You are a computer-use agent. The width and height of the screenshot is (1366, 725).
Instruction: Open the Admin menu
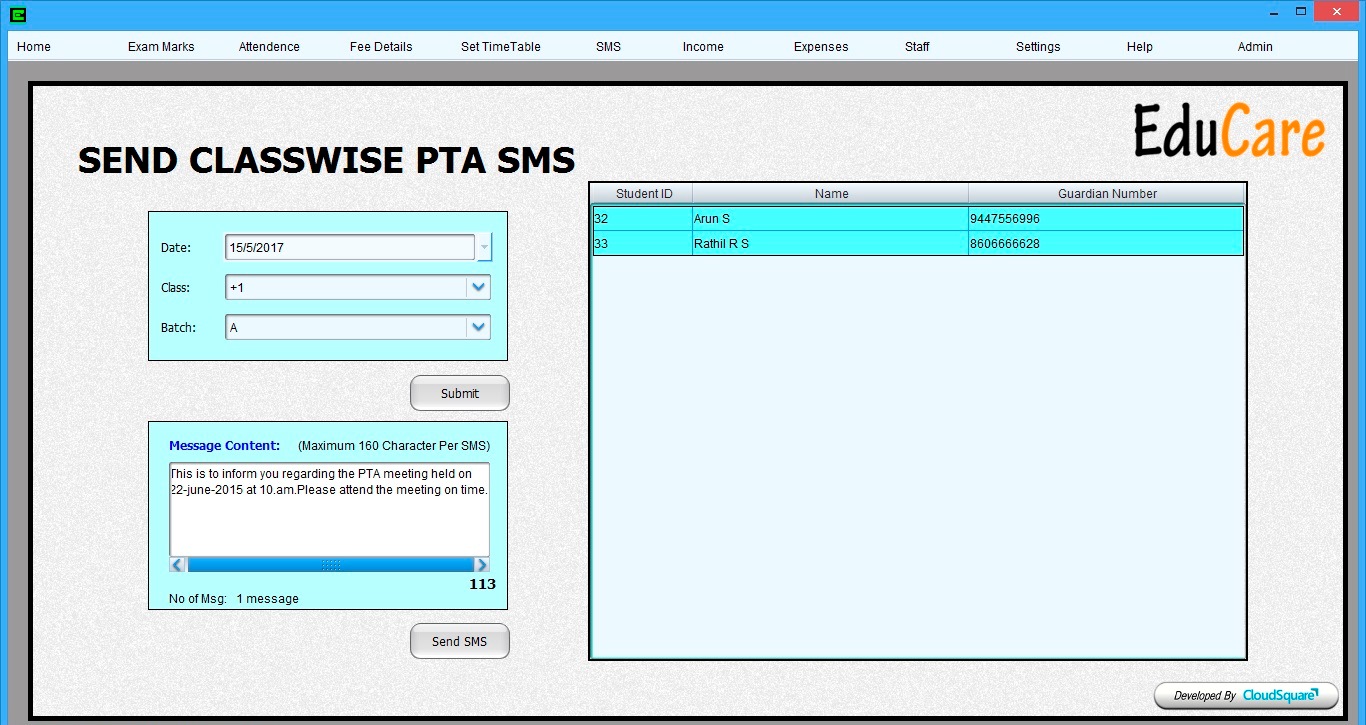(1255, 47)
